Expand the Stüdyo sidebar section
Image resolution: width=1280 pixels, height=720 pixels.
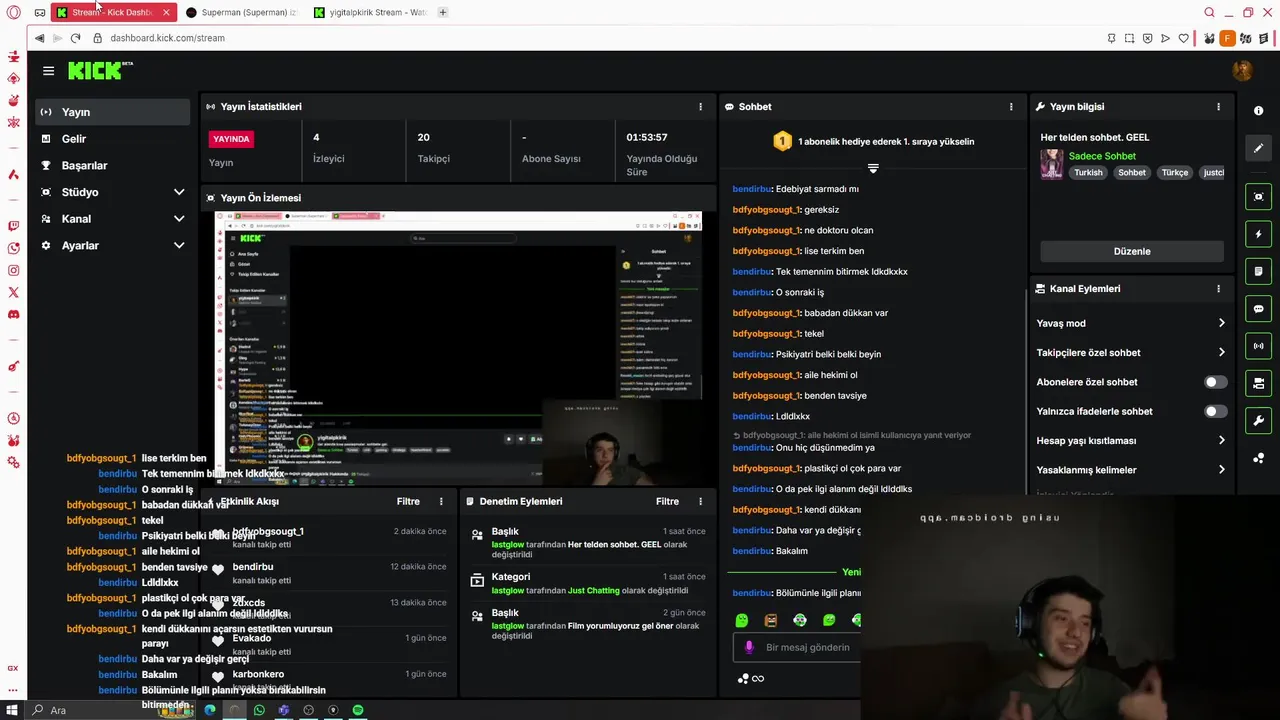pyautogui.click(x=179, y=192)
